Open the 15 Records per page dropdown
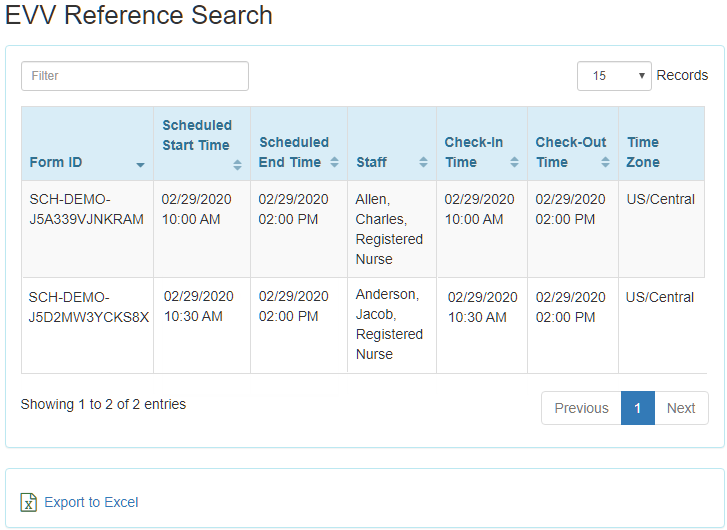 pos(614,76)
